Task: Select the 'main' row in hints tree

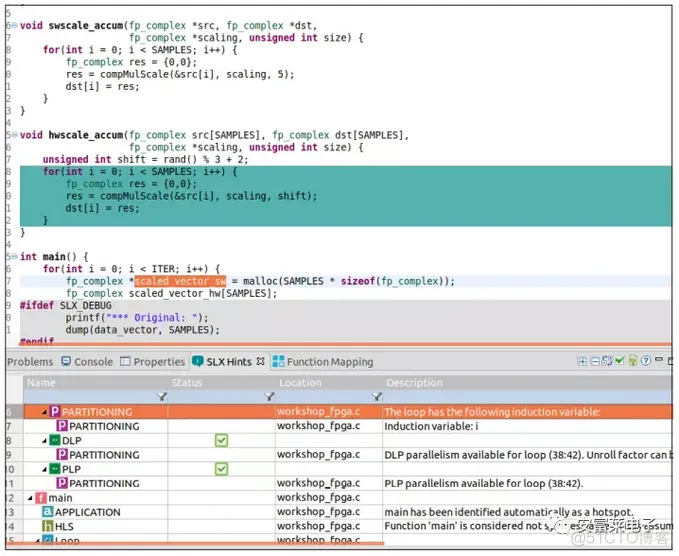Action: [x=347, y=498]
